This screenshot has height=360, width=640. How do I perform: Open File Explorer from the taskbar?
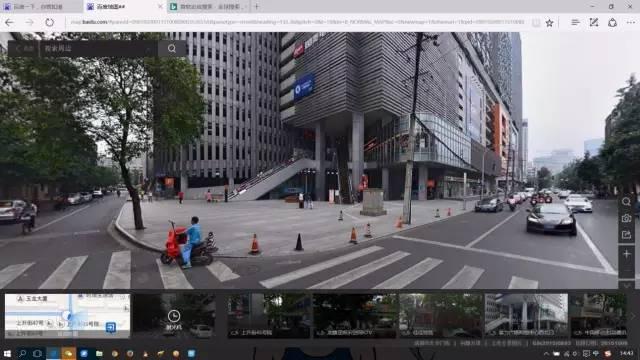[x=99, y=353]
